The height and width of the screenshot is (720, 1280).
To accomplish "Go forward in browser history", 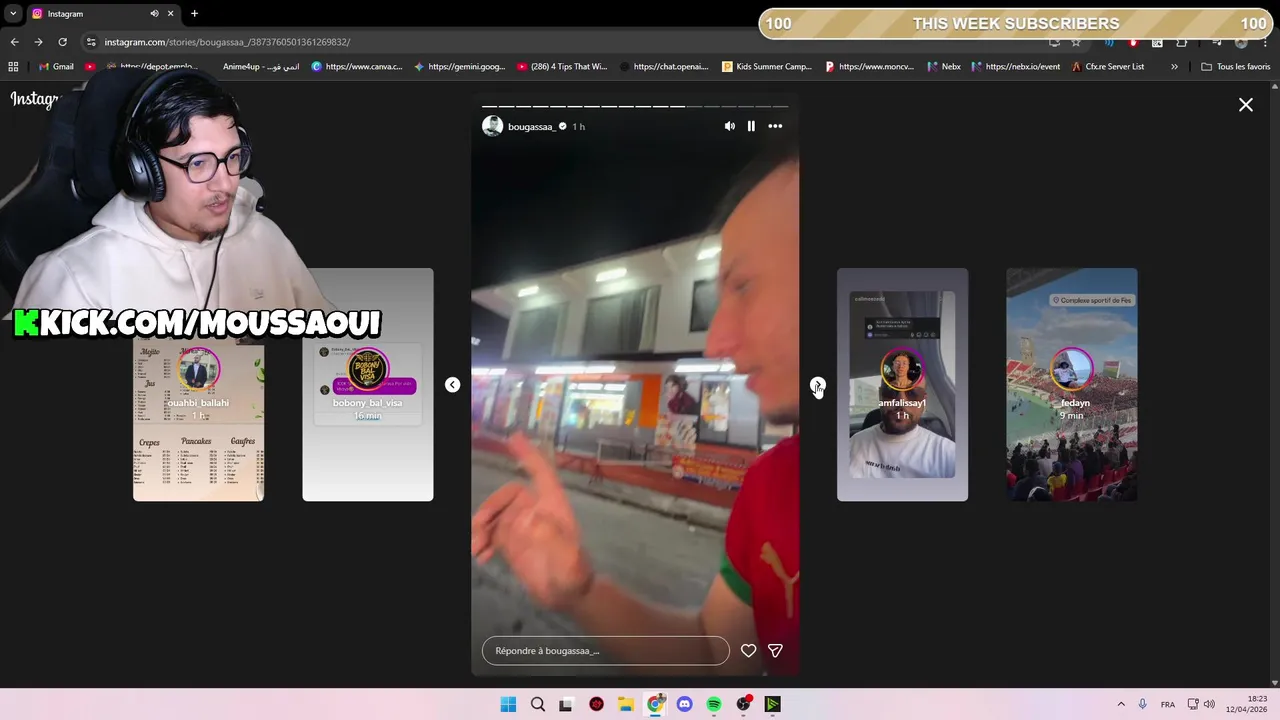I will [38, 42].
